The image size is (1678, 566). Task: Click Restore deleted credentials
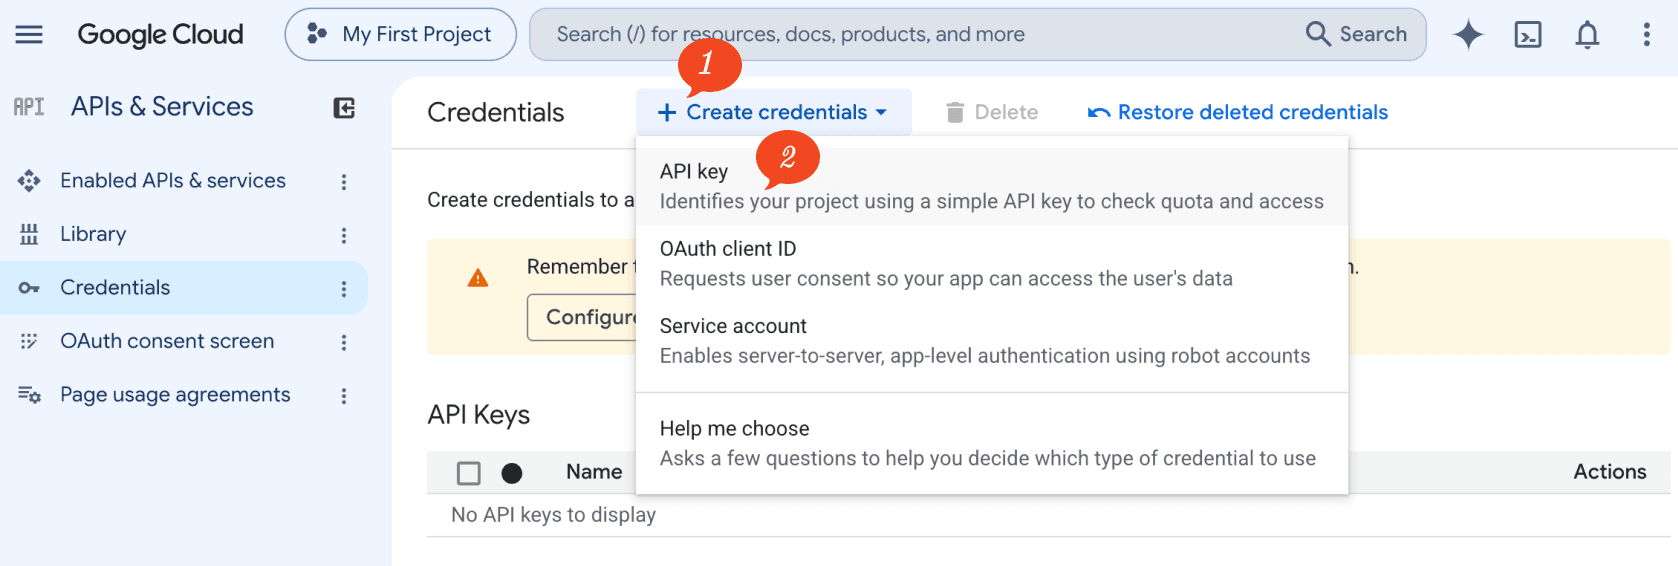(1238, 112)
